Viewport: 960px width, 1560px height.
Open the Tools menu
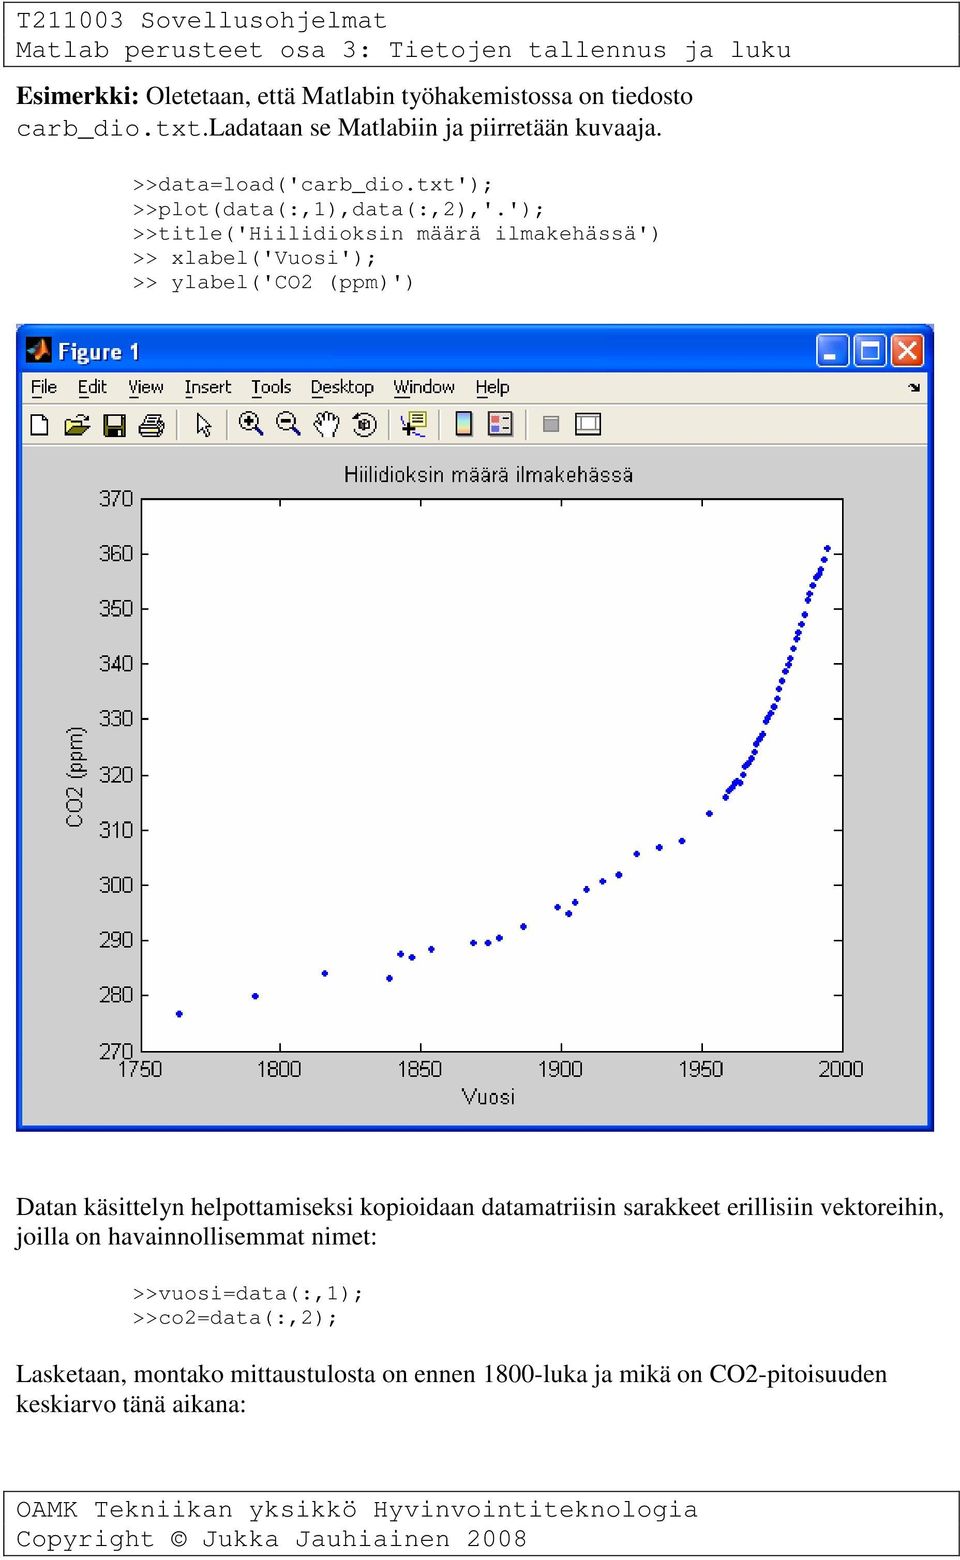pyautogui.click(x=271, y=387)
